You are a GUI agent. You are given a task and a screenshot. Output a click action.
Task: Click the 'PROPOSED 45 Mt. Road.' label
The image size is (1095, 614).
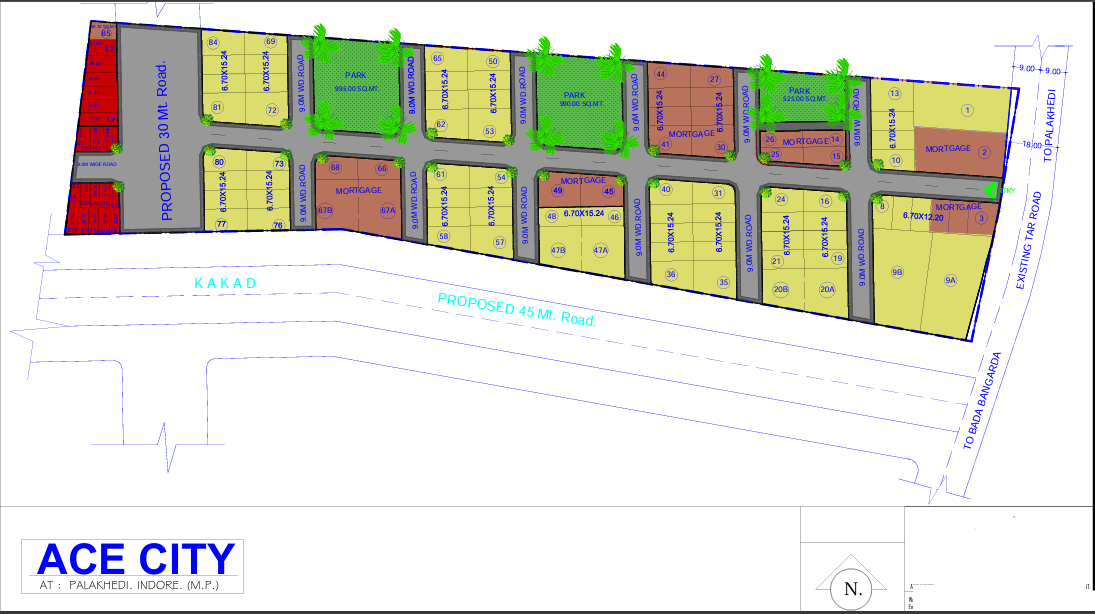[517, 310]
